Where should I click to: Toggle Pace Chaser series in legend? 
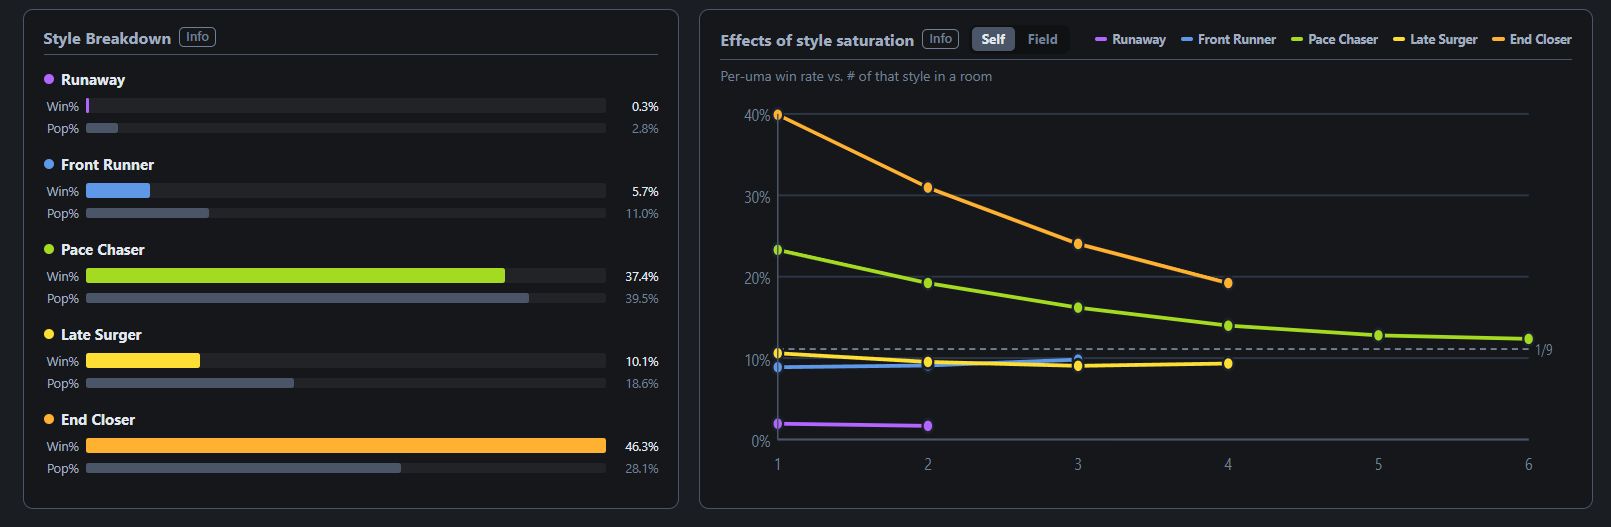tap(1334, 39)
